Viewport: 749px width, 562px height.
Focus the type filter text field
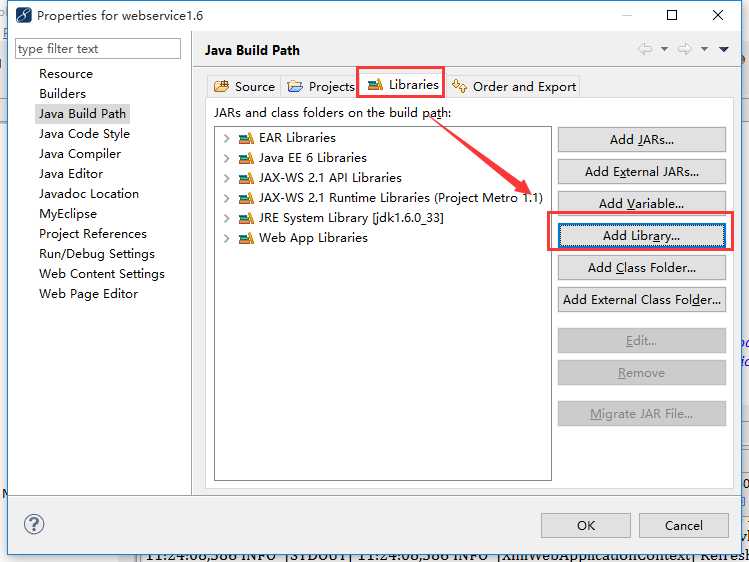pyautogui.click(x=98, y=49)
